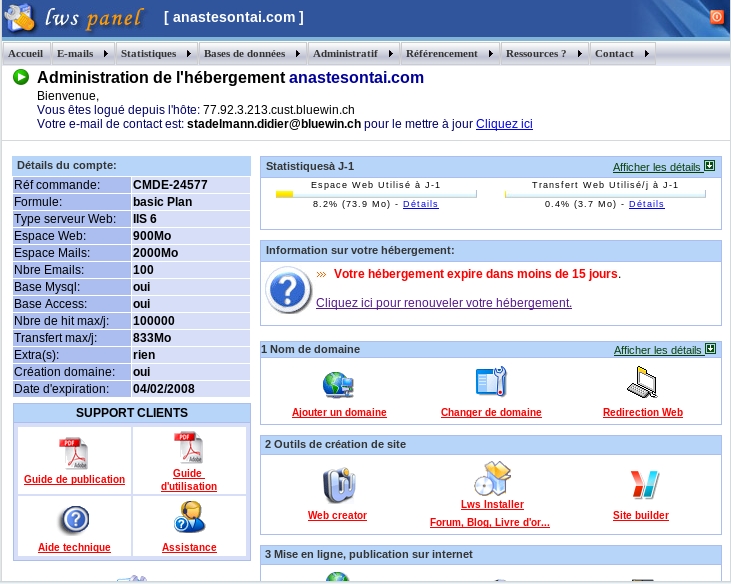The height and width of the screenshot is (584, 731).
Task: Click the Assistance link
Action: pyautogui.click(x=189, y=547)
